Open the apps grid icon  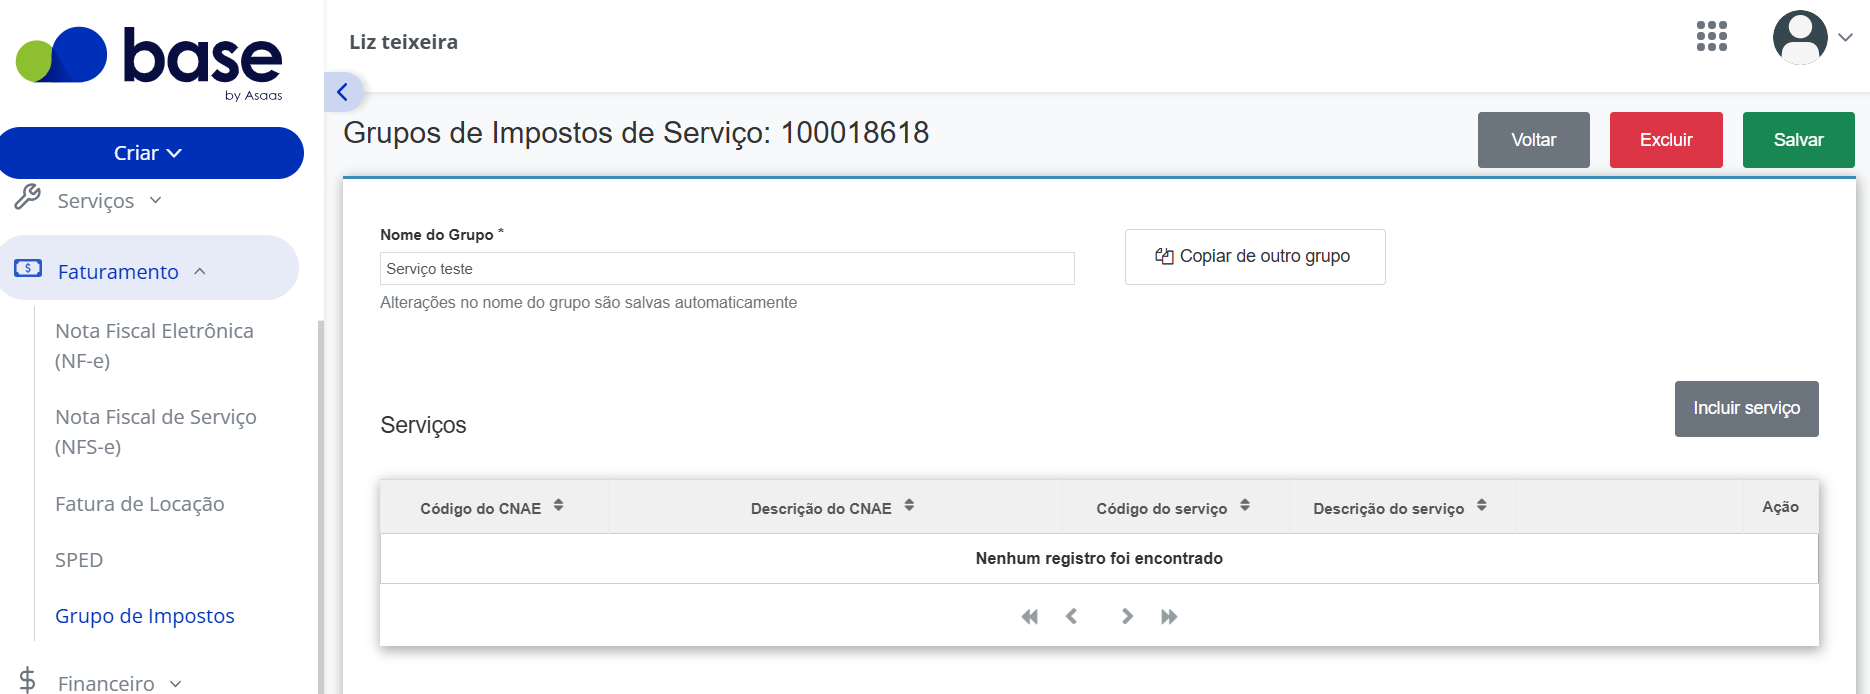pyautogui.click(x=1711, y=37)
